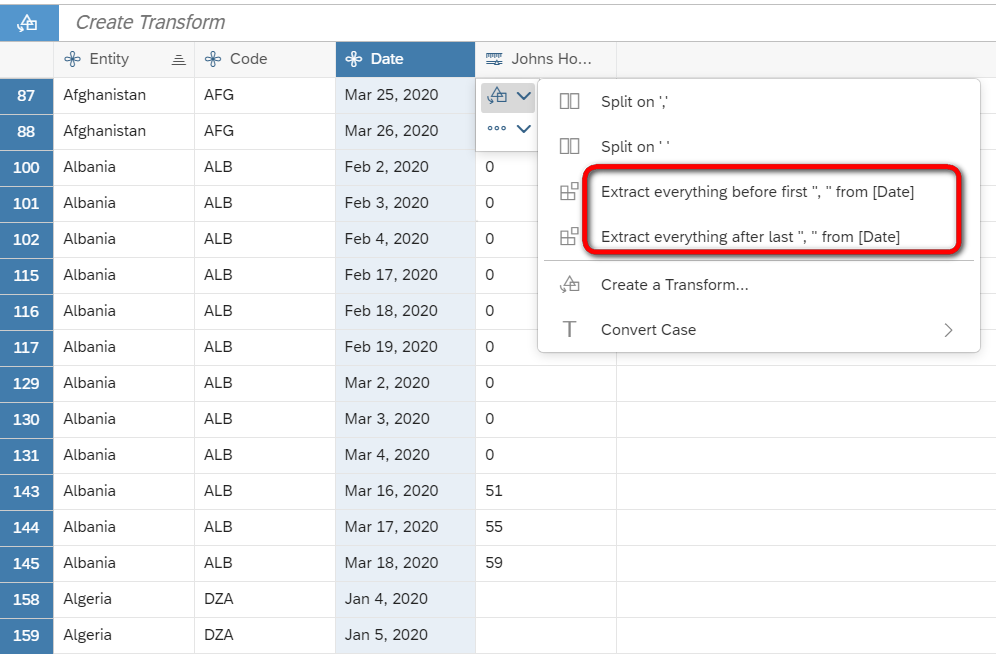Viewport: 996px width, 666px height.
Task: Expand the chevron next to three-dots icon
Action: pos(523,129)
